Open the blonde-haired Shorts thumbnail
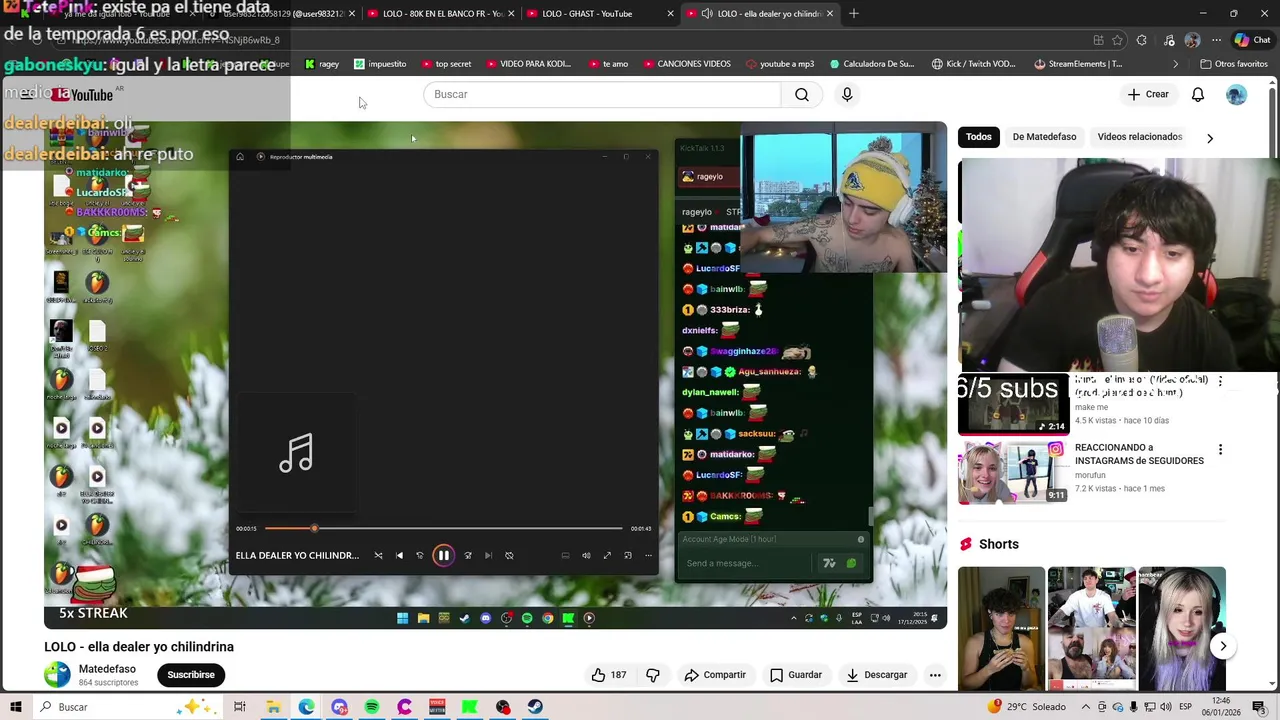This screenshot has height=720, width=1280. (1182, 629)
